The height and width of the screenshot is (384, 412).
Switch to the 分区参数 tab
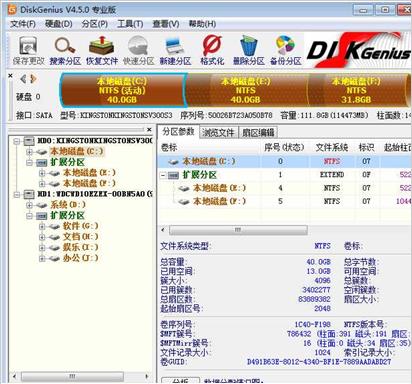178,132
